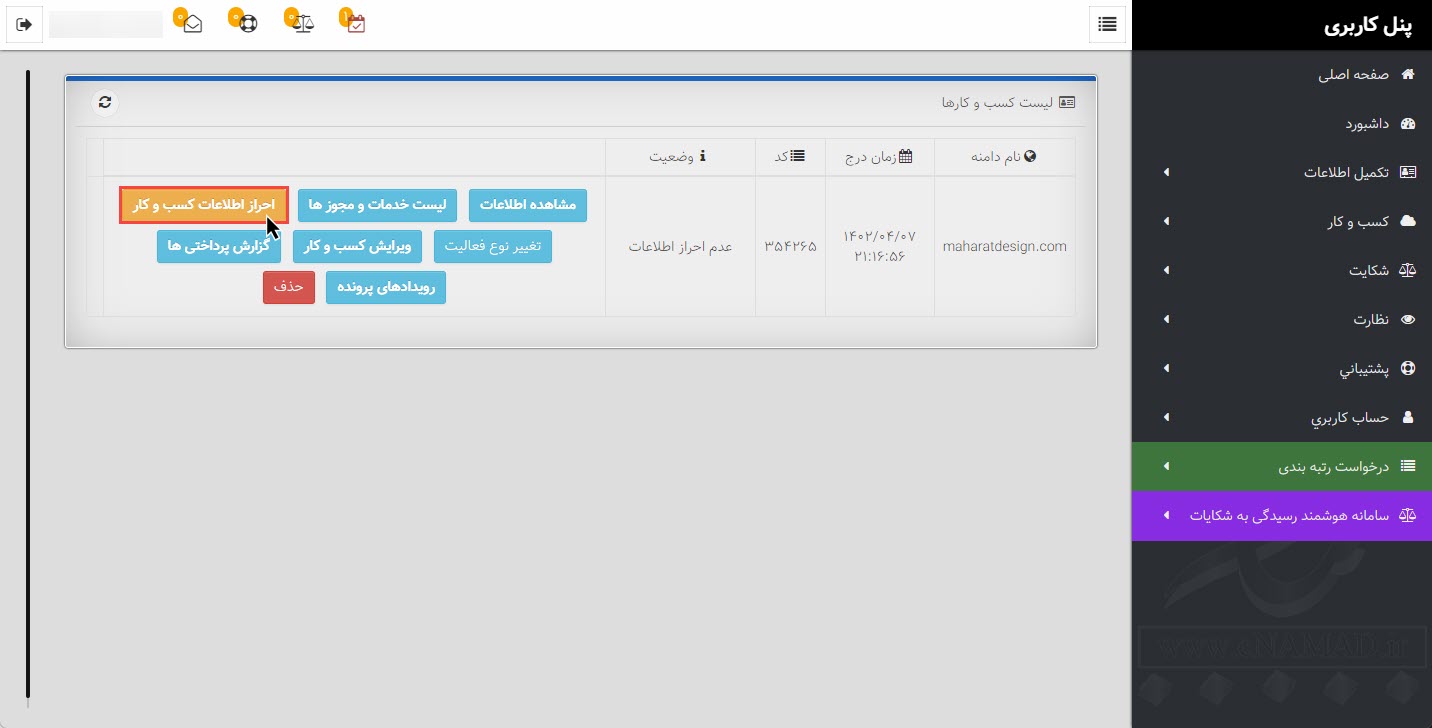Image resolution: width=1432 pixels, height=728 pixels.
Task: Click the ID card icon beside تکمیل اطلاعات
Action: click(1408, 172)
